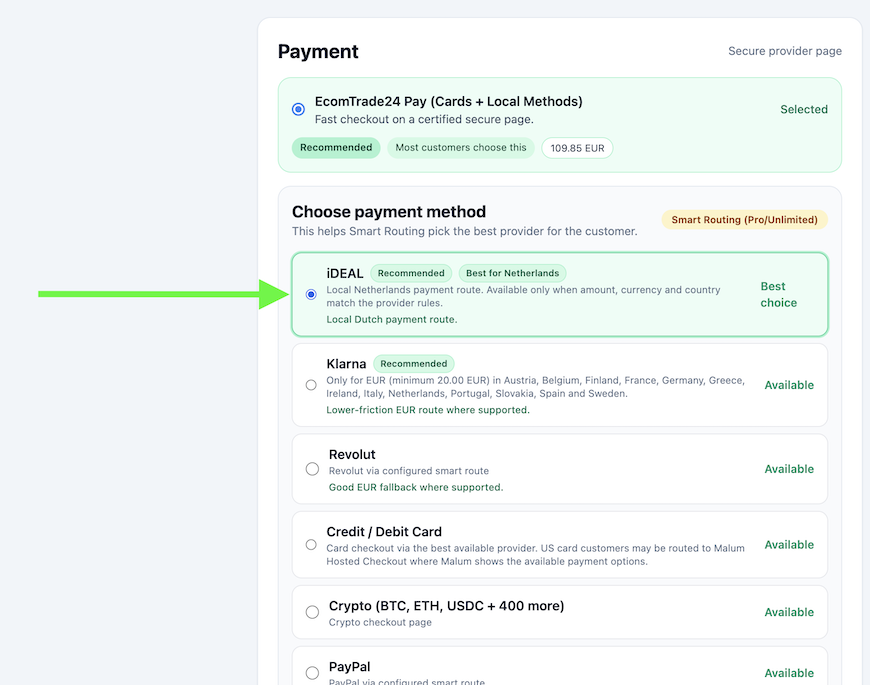Click the Available label in PayPal row
The width and height of the screenshot is (870, 685).
point(789,673)
